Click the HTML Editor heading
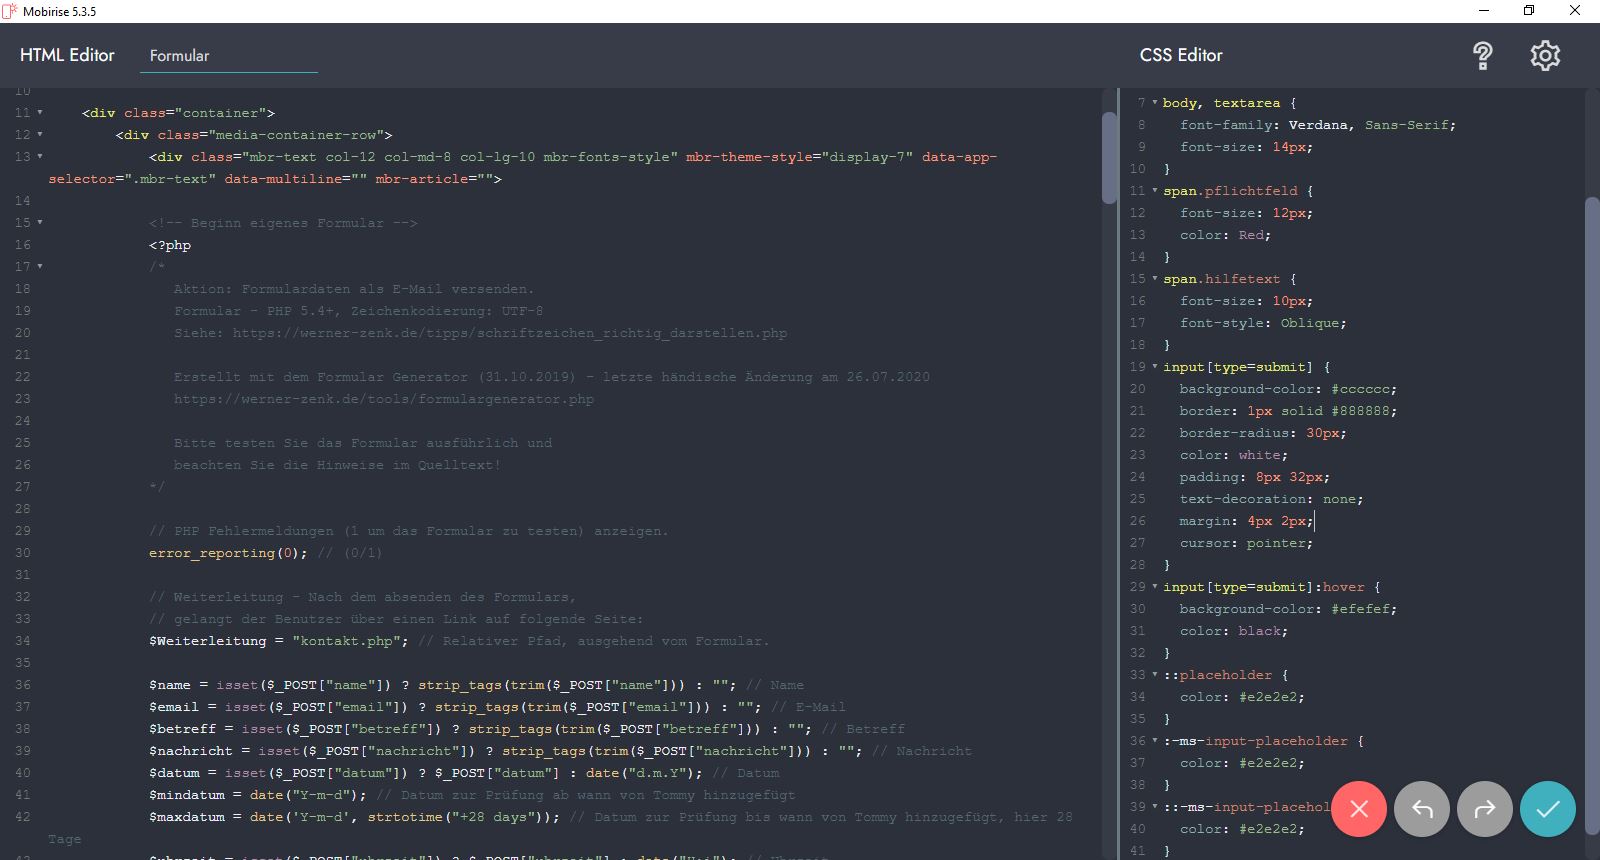The height and width of the screenshot is (860, 1600). point(67,56)
